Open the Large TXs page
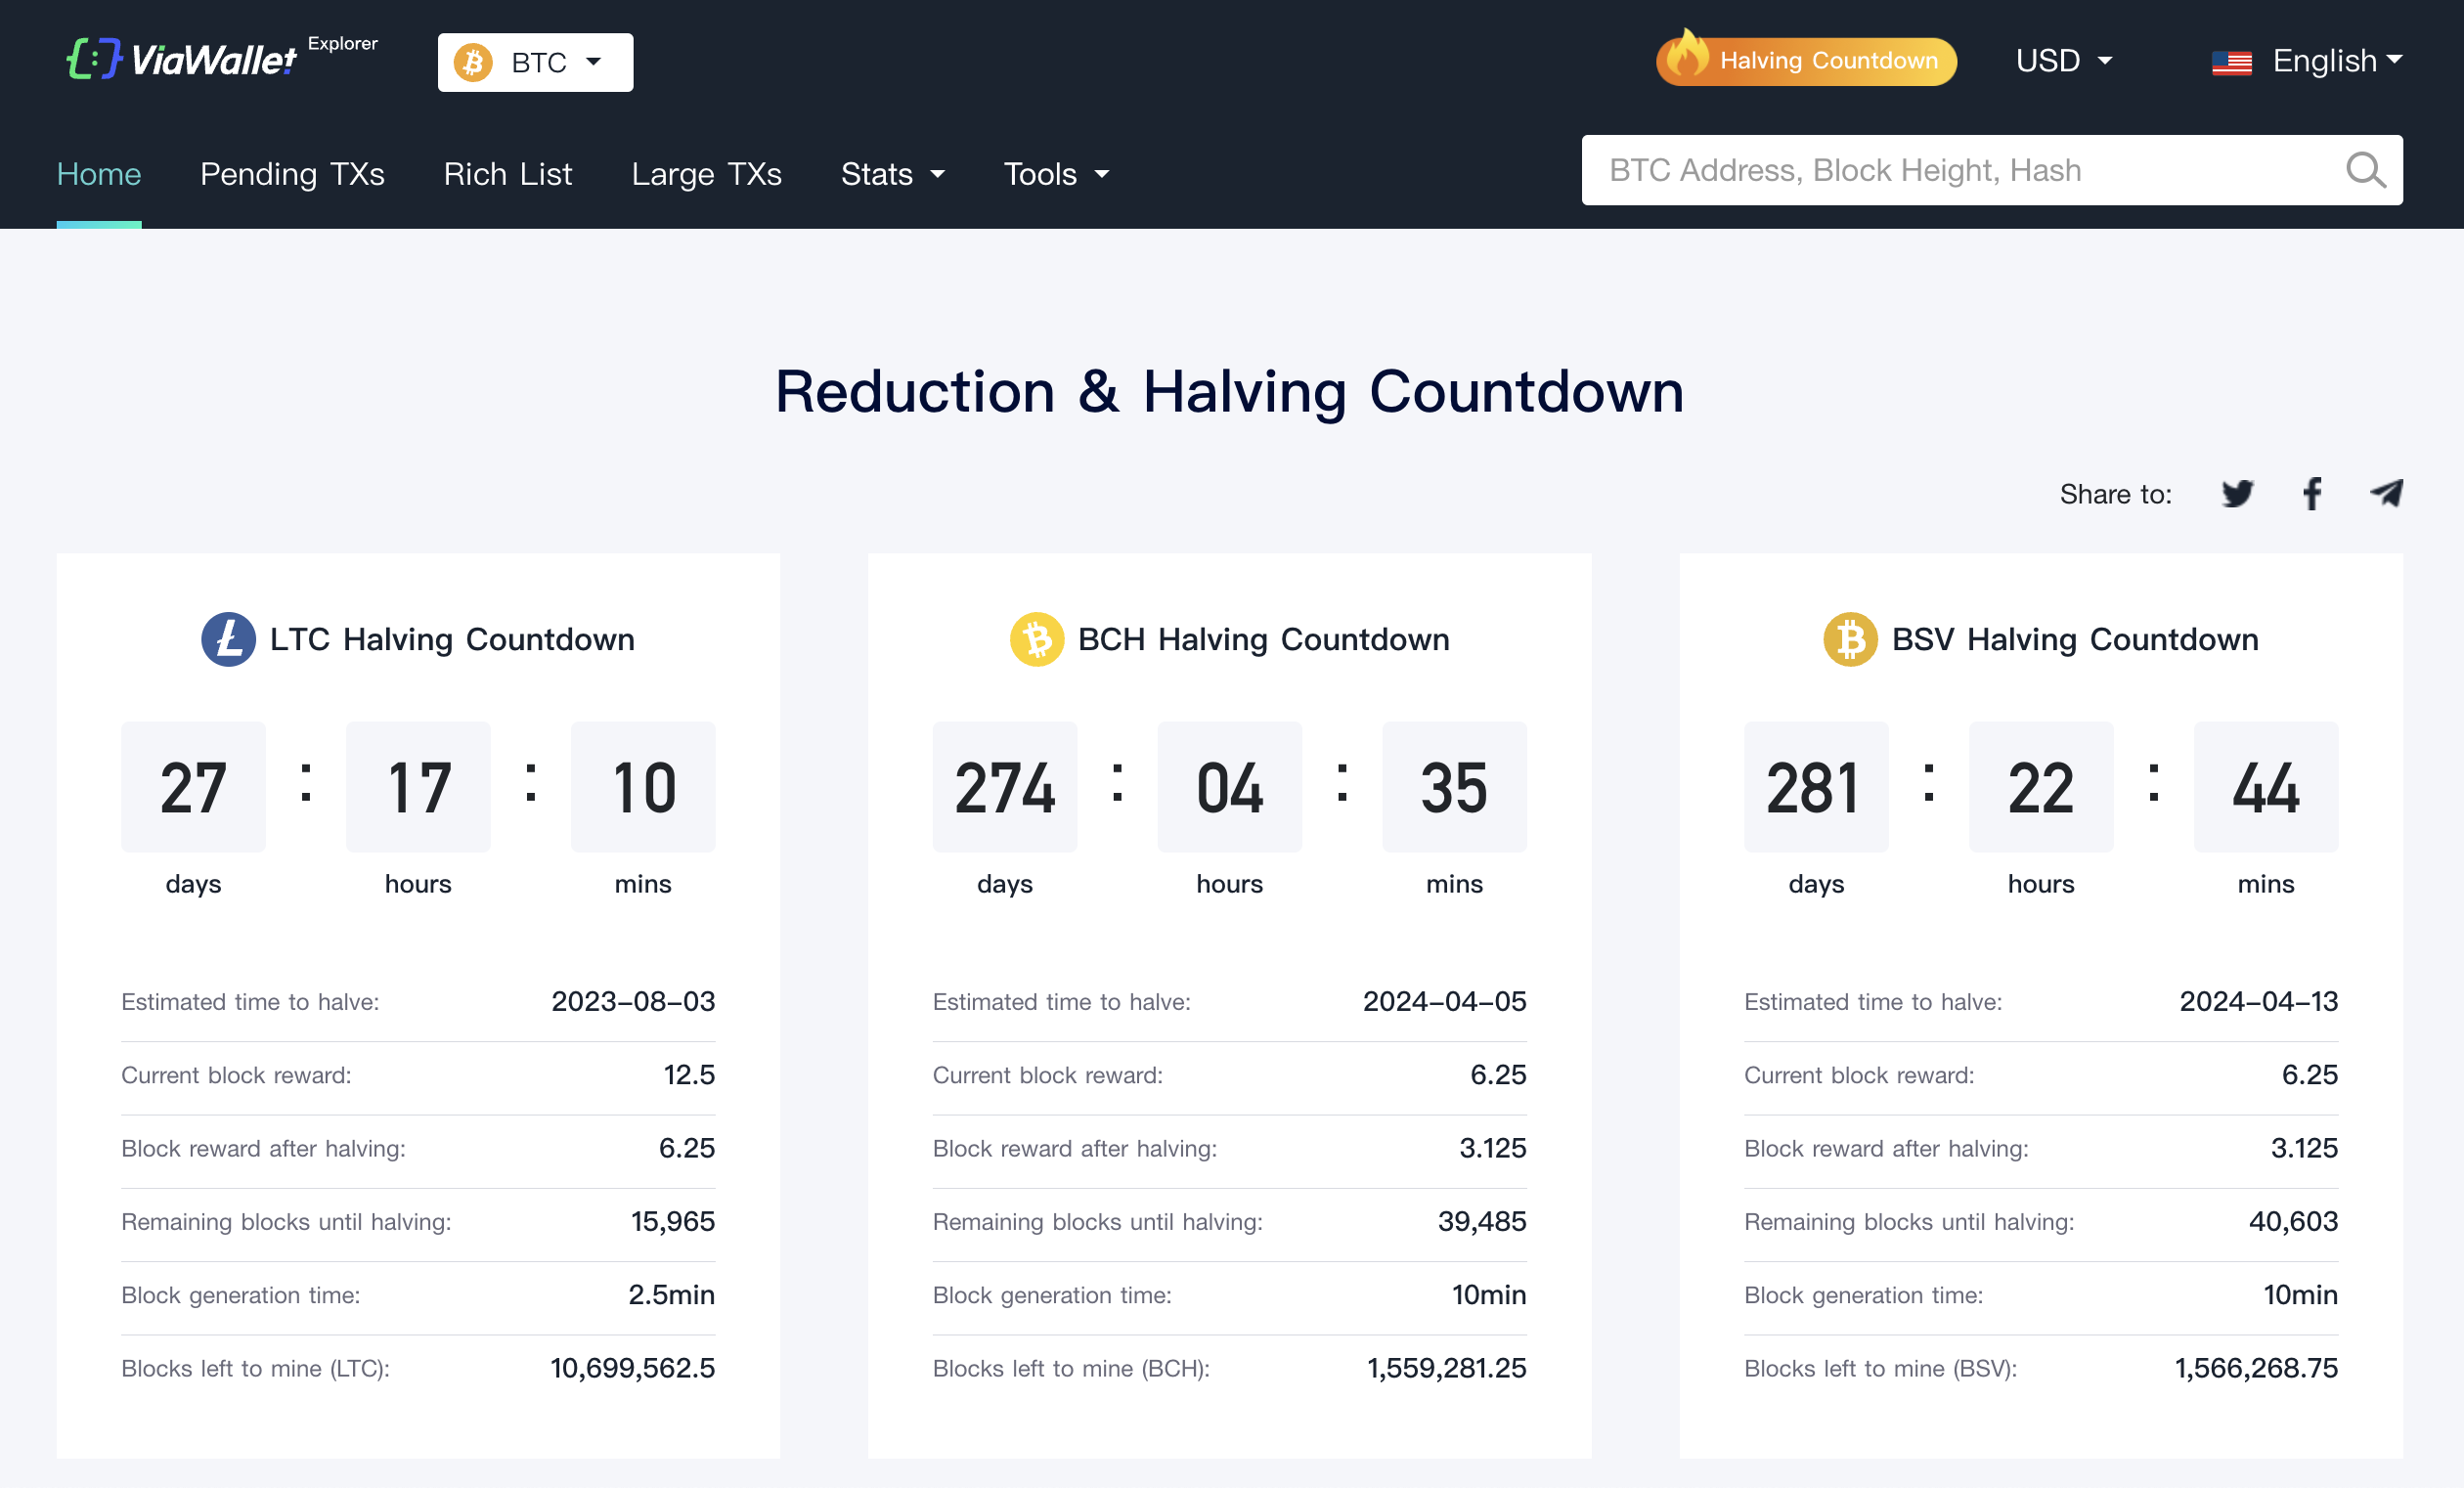Screen dimensions: 2464x1488 coord(706,174)
